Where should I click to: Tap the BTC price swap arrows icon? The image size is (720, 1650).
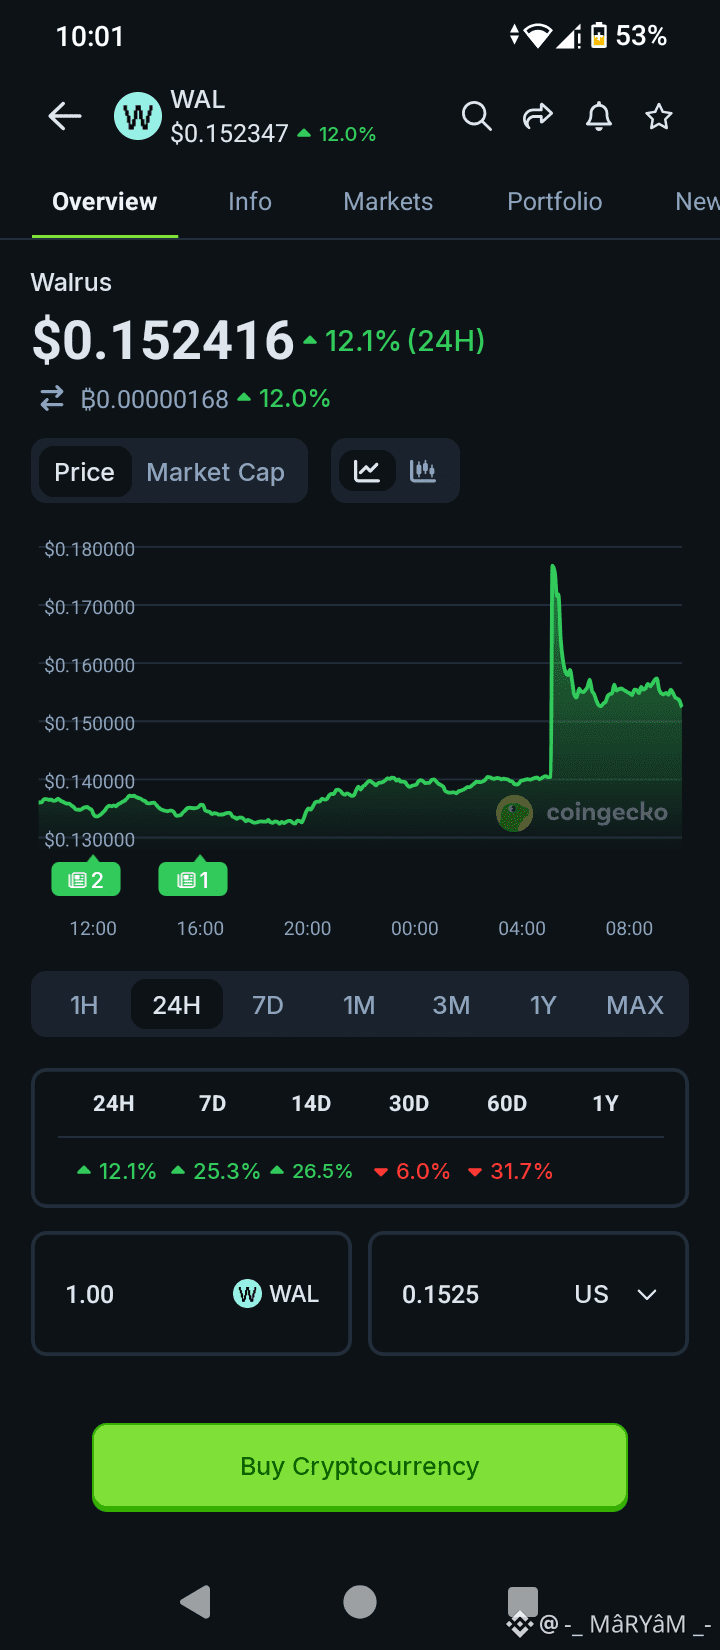[51, 399]
